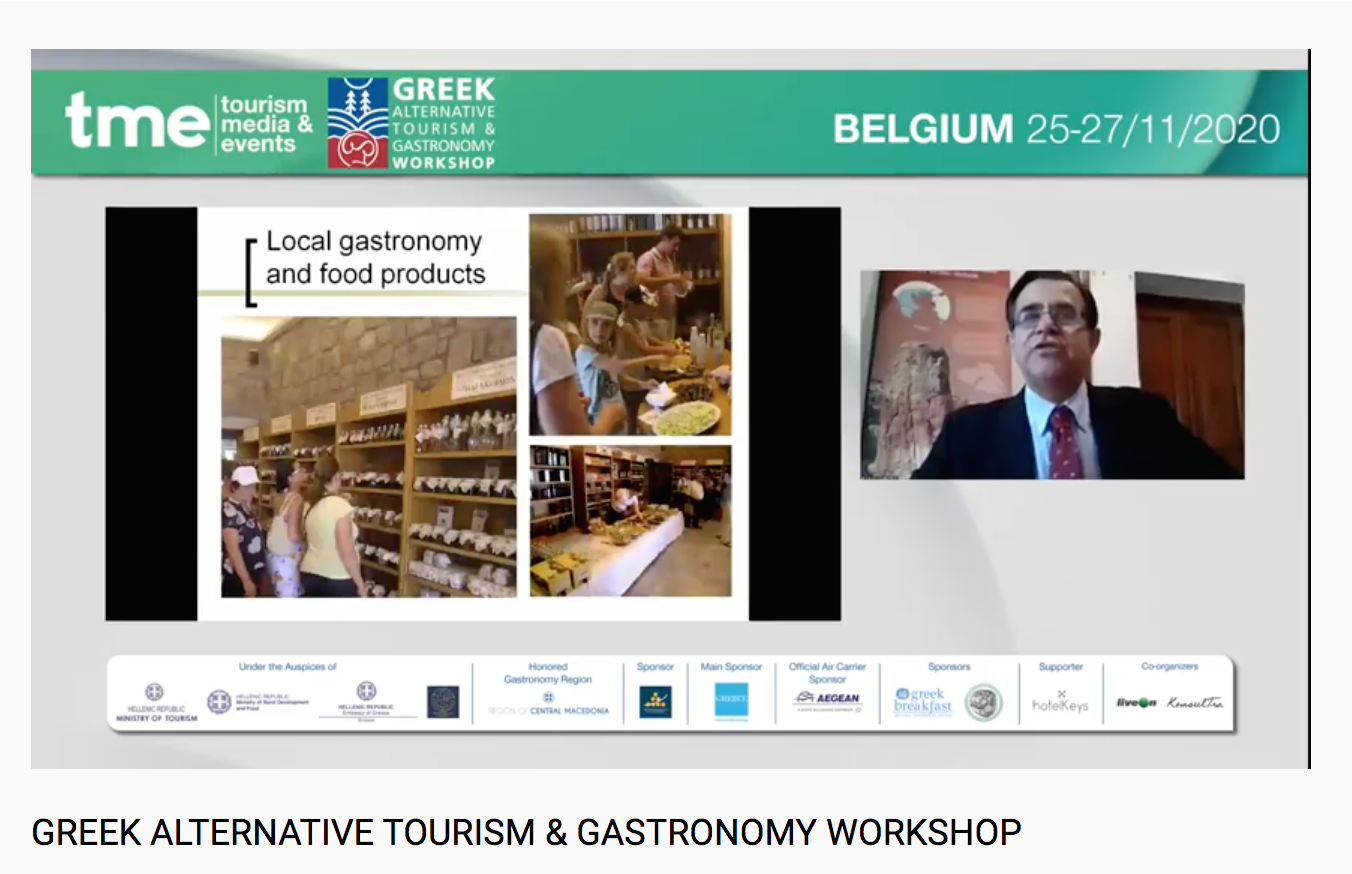Image resolution: width=1352 pixels, height=874 pixels.
Task: Click the round seal logo beside Greek Breakfast
Action: pos(983,701)
